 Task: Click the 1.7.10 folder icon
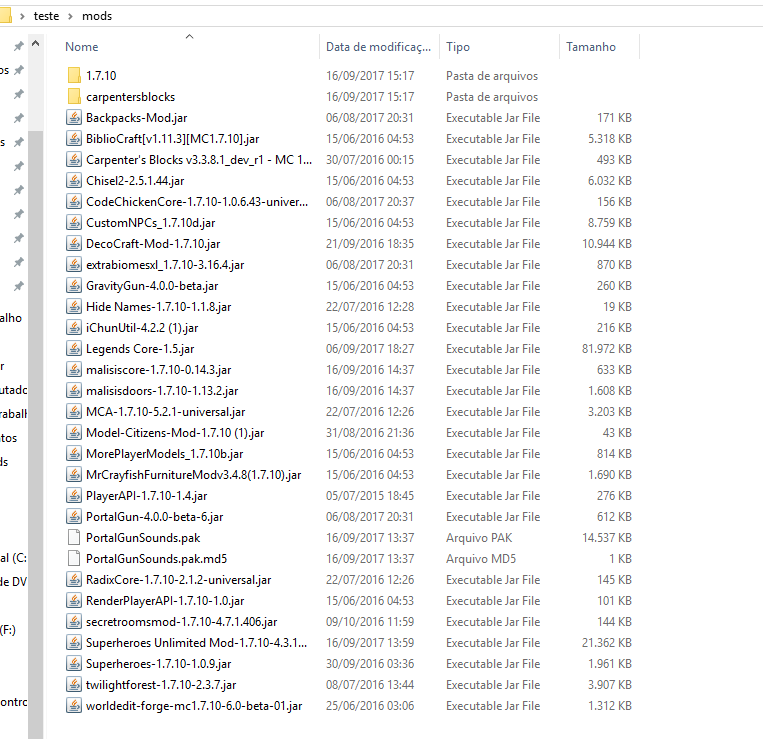coord(74,75)
